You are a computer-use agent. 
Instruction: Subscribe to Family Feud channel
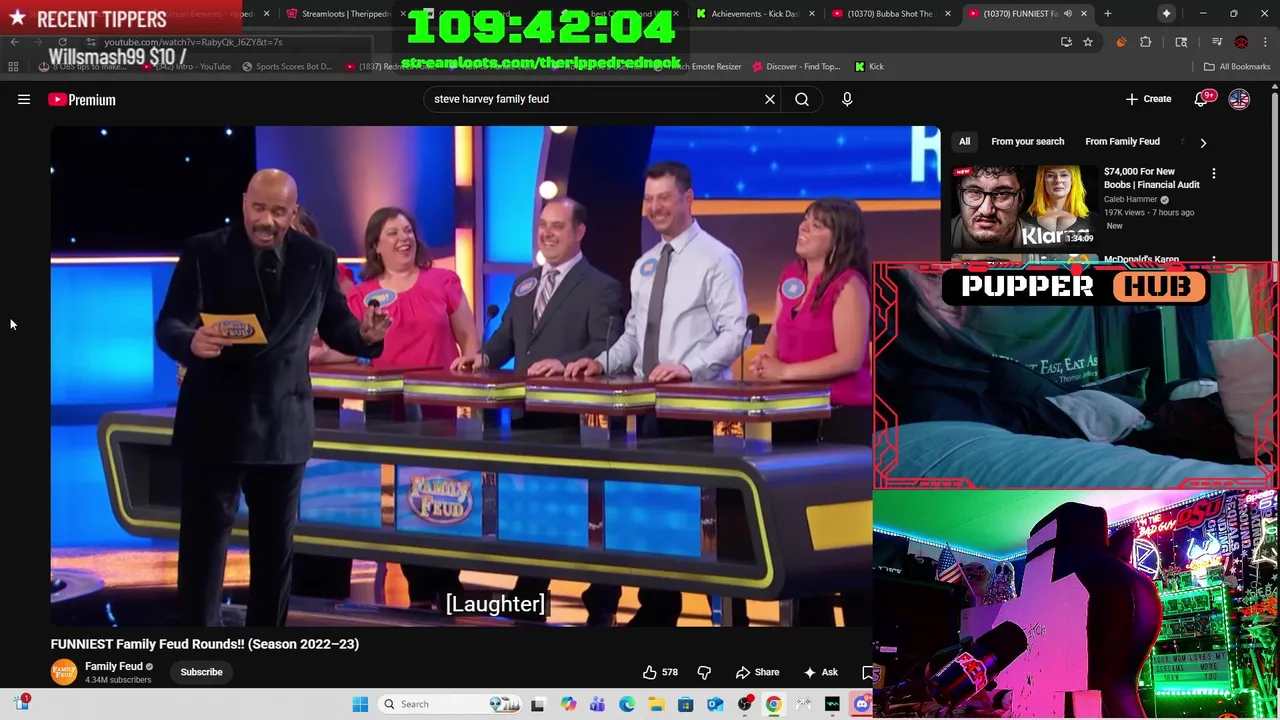point(201,672)
